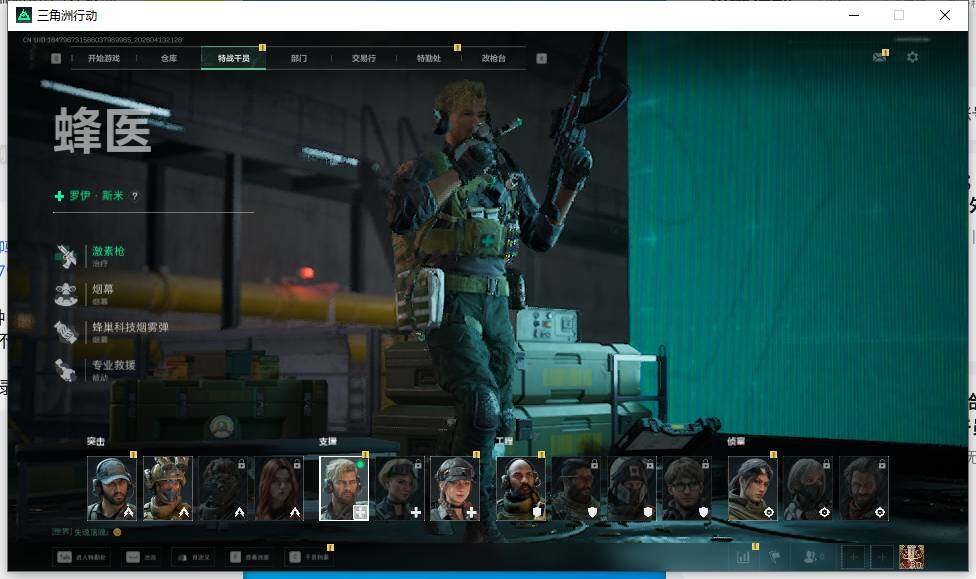Click the 进入特勤处 button
Image resolution: width=976 pixels, height=579 pixels.
85,557
